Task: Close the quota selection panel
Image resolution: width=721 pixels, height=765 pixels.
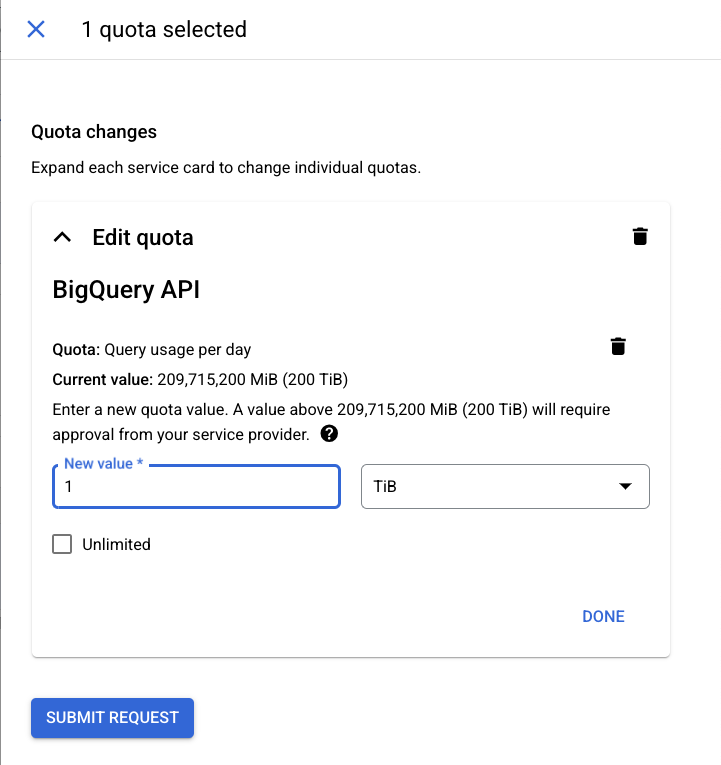Action: [36, 29]
